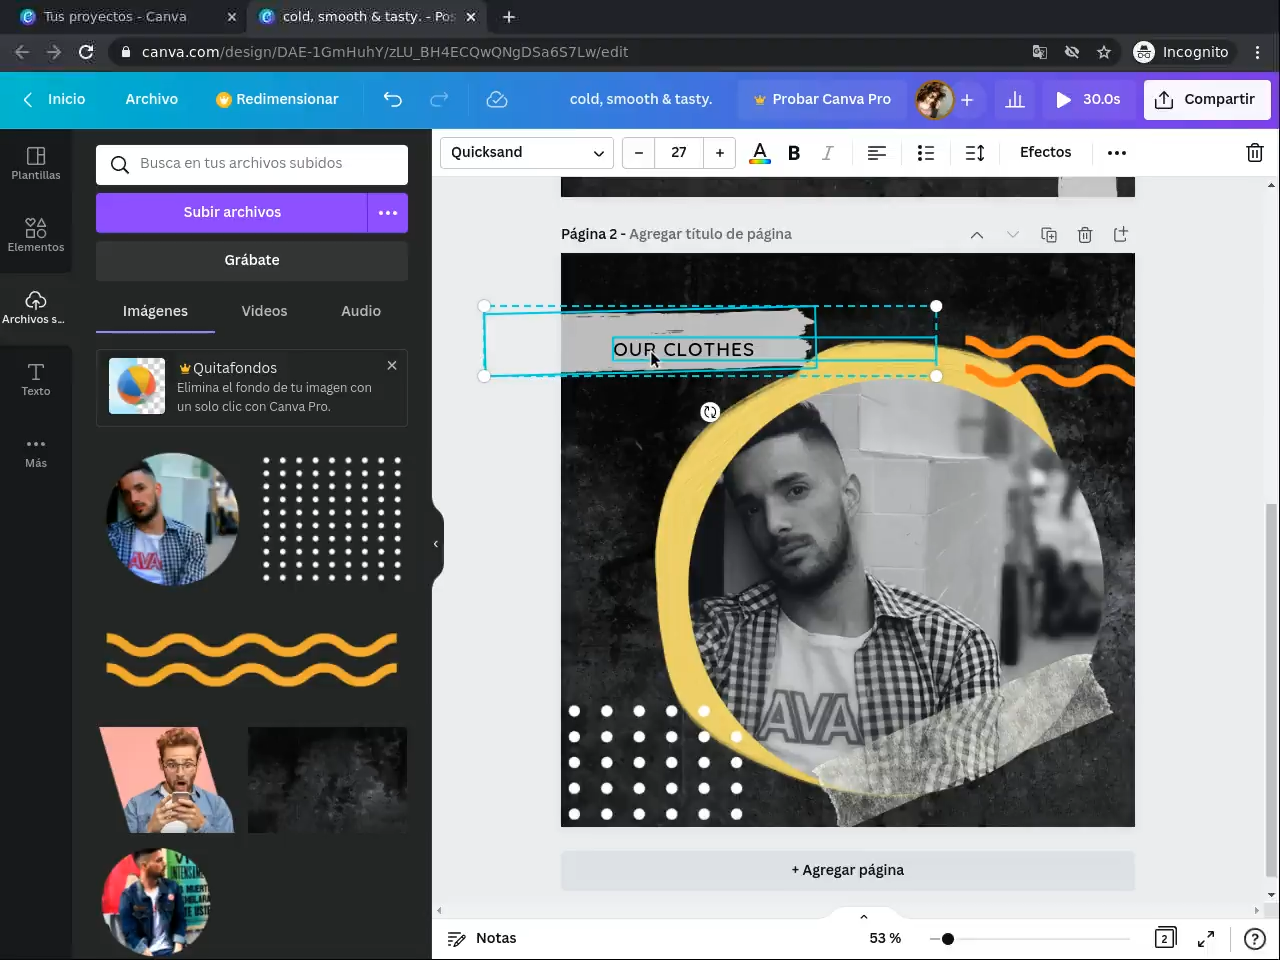The width and height of the screenshot is (1280, 960).
Task: Open the text color picker
Action: coord(760,153)
